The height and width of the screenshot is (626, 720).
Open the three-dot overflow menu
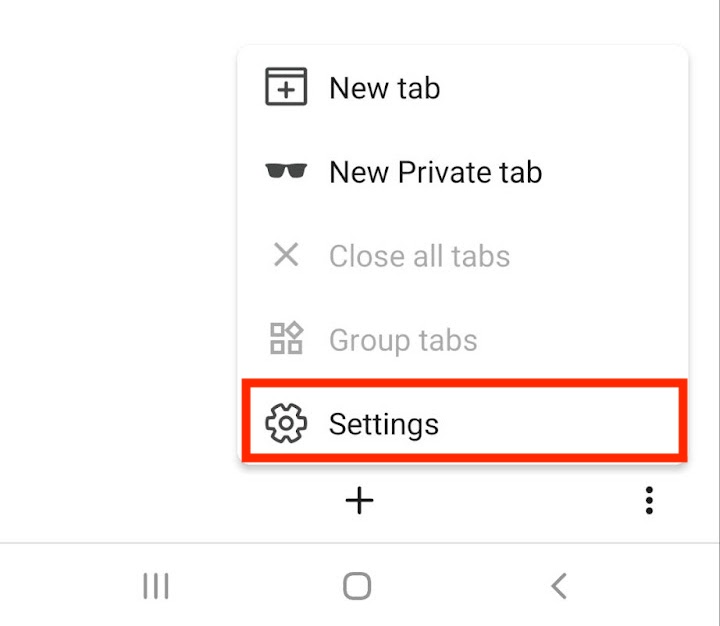[649, 500]
